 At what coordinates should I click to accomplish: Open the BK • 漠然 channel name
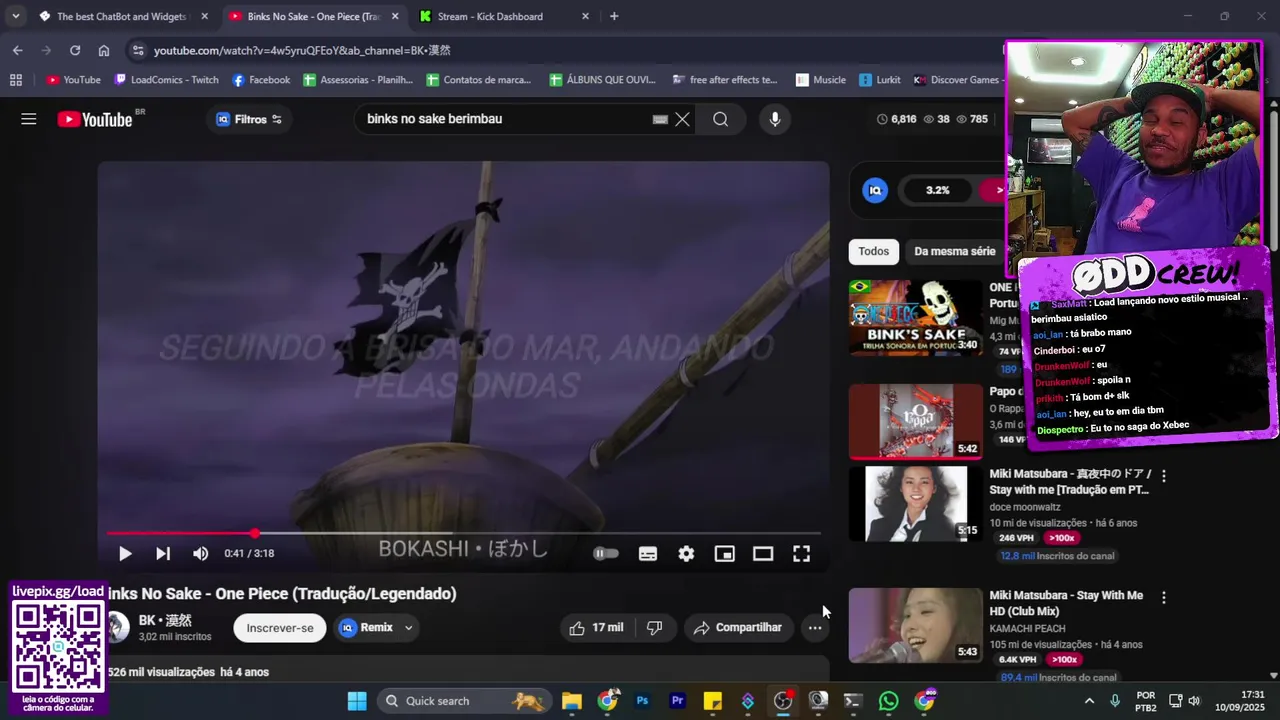[165, 620]
